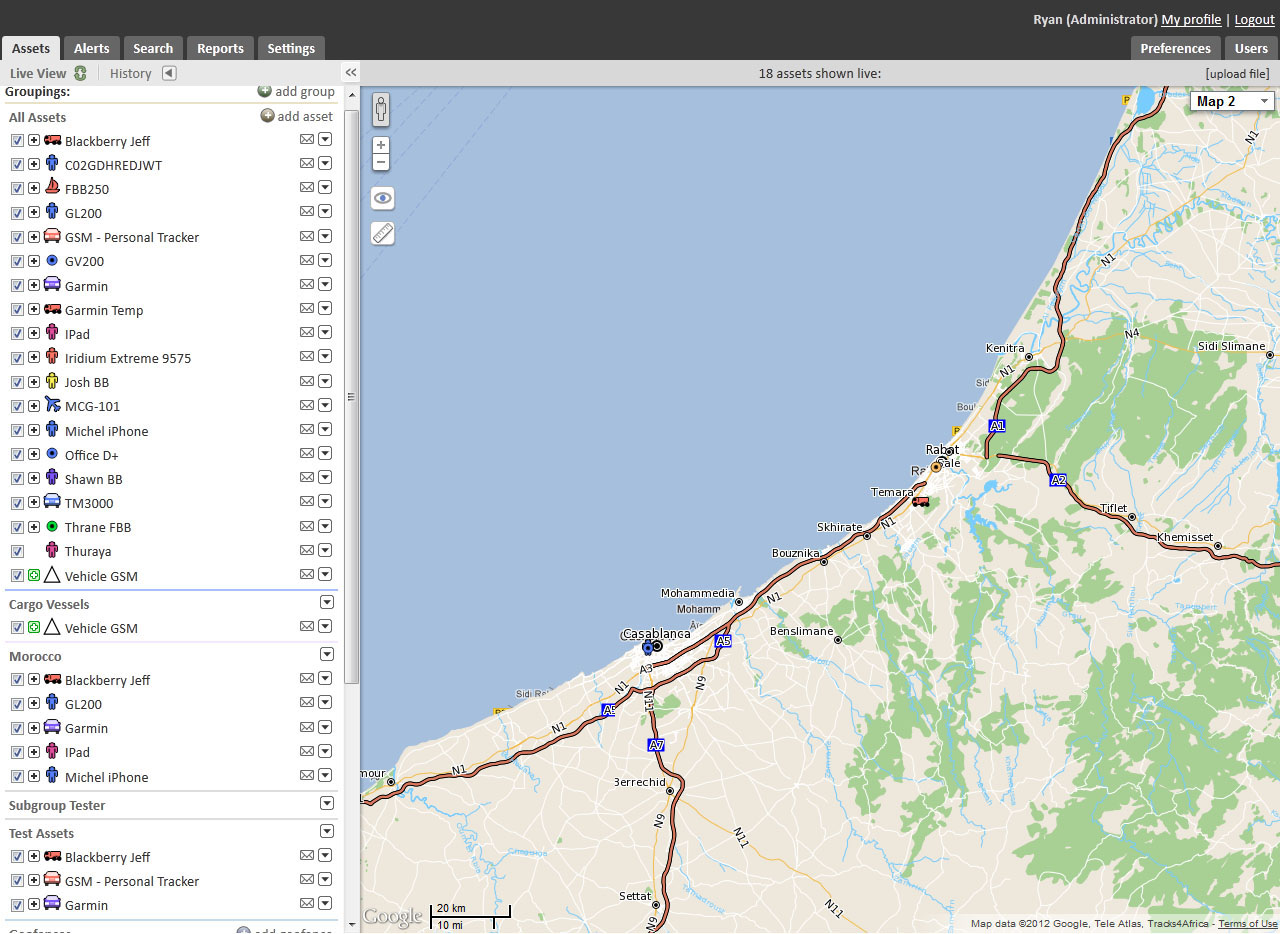Open the Map 2 map type dropdown
This screenshot has height=934, width=1280.
pos(1232,101)
